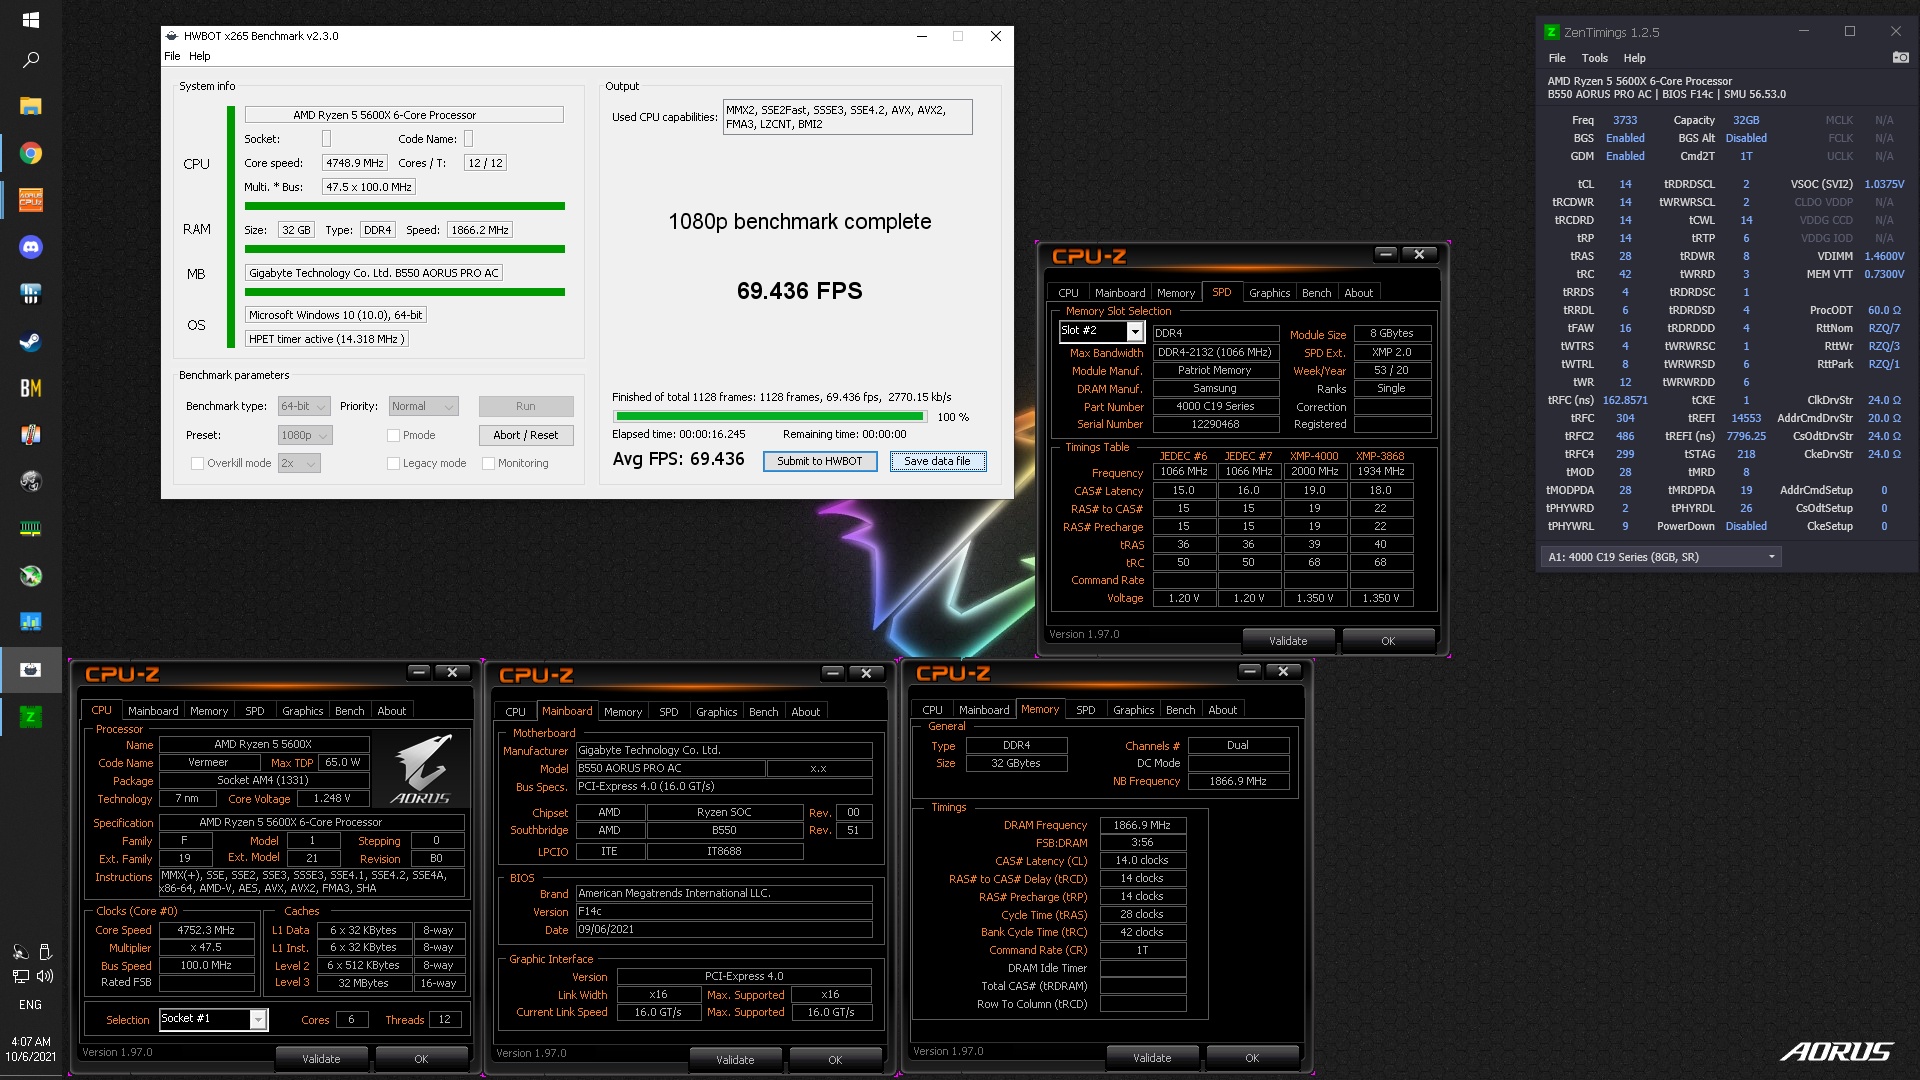Click the Used CPU capabilities text box
The width and height of the screenshot is (1920, 1080).
pyautogui.click(x=847, y=117)
